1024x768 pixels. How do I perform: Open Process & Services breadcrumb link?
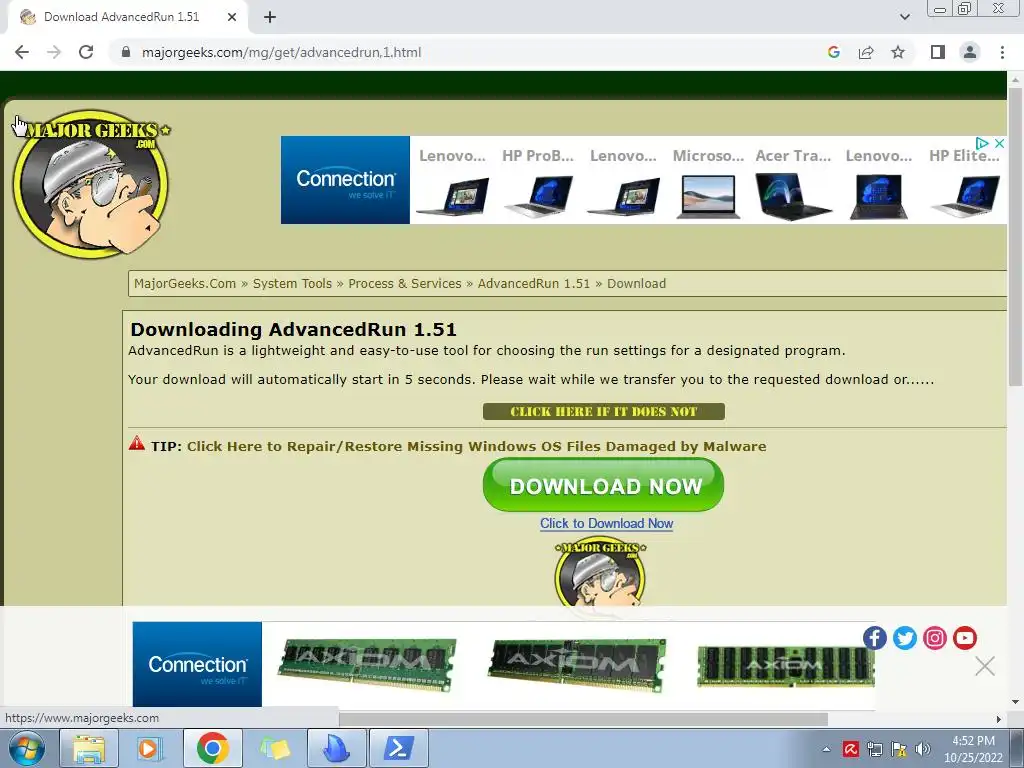404,283
